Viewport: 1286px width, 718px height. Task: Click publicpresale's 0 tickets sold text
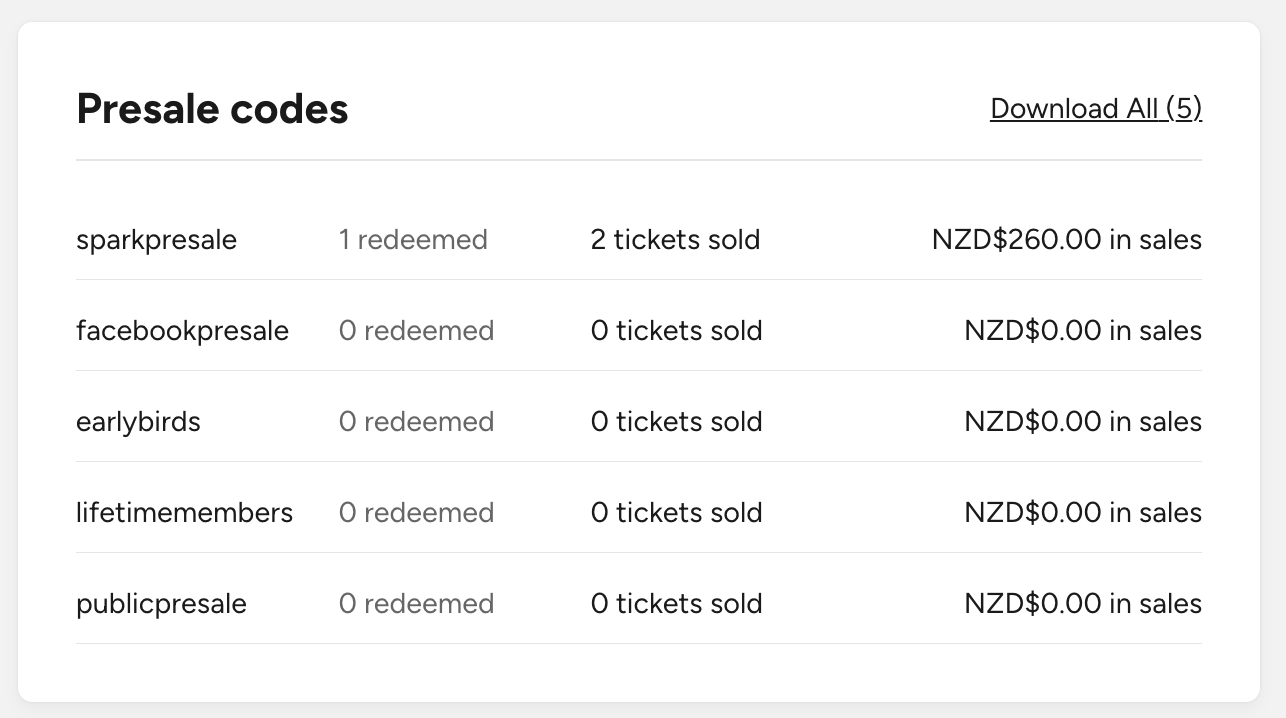click(676, 604)
